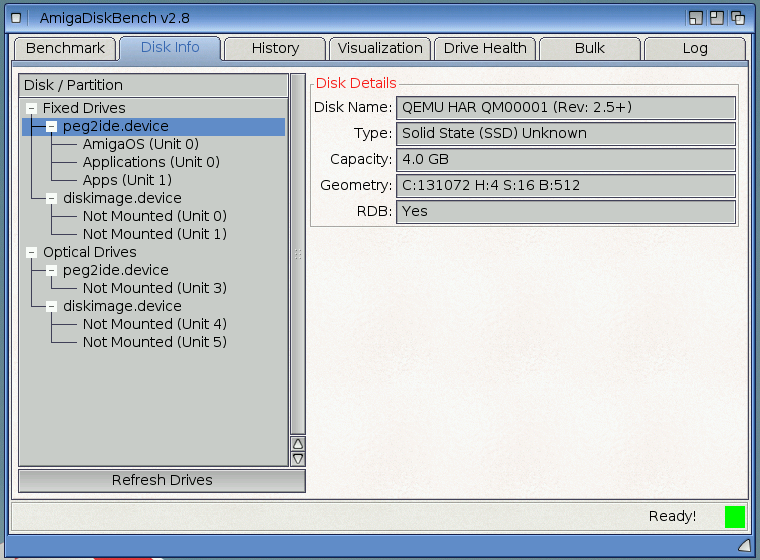The width and height of the screenshot is (760, 560).
Task: Select the AmigaOS (Unit 0) partition
Action: point(140,144)
